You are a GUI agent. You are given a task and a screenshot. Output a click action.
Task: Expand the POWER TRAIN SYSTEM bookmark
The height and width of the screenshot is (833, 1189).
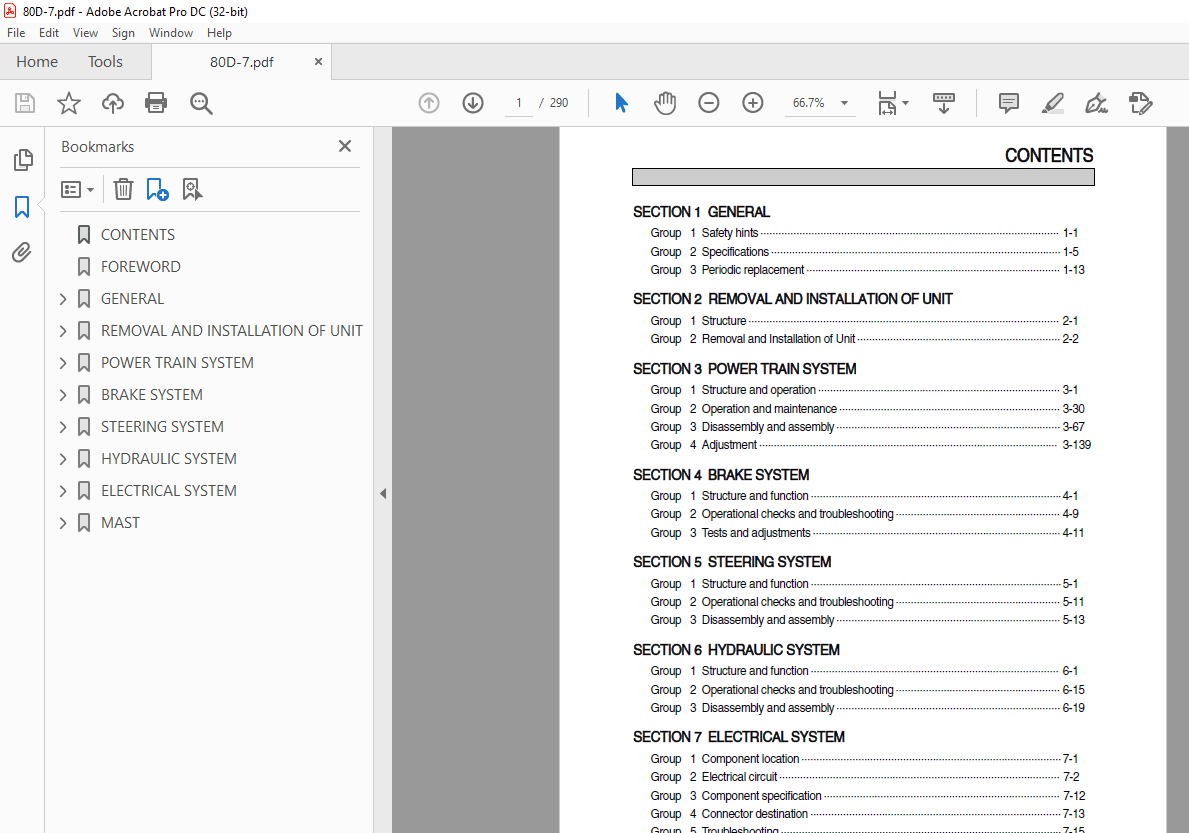pos(63,363)
